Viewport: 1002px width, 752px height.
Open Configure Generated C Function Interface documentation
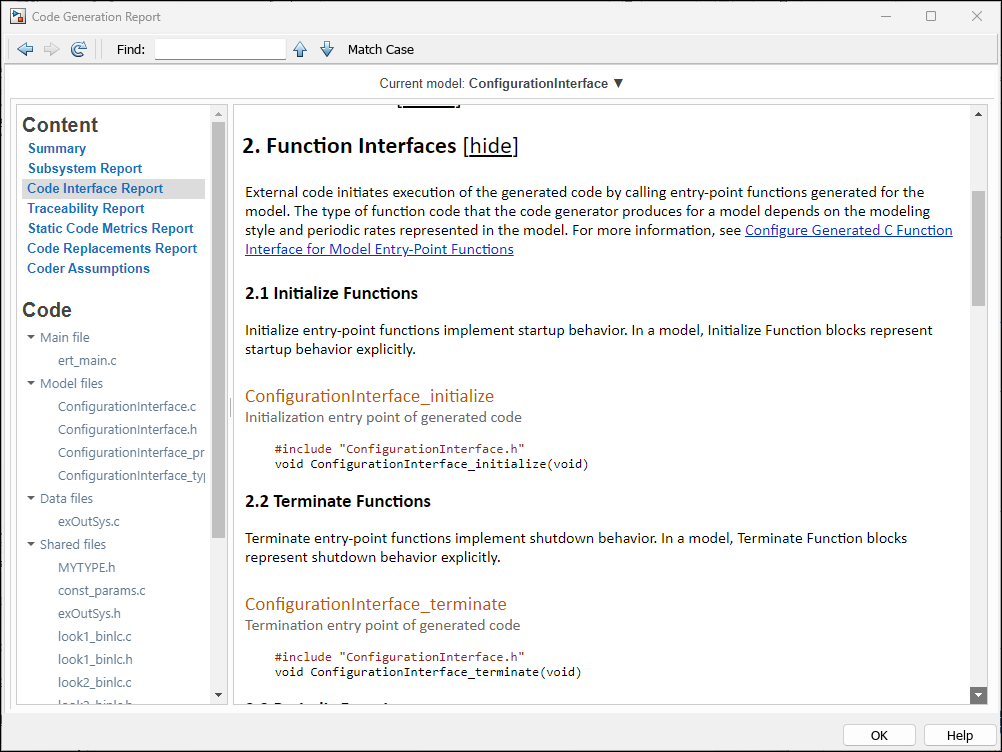click(848, 229)
